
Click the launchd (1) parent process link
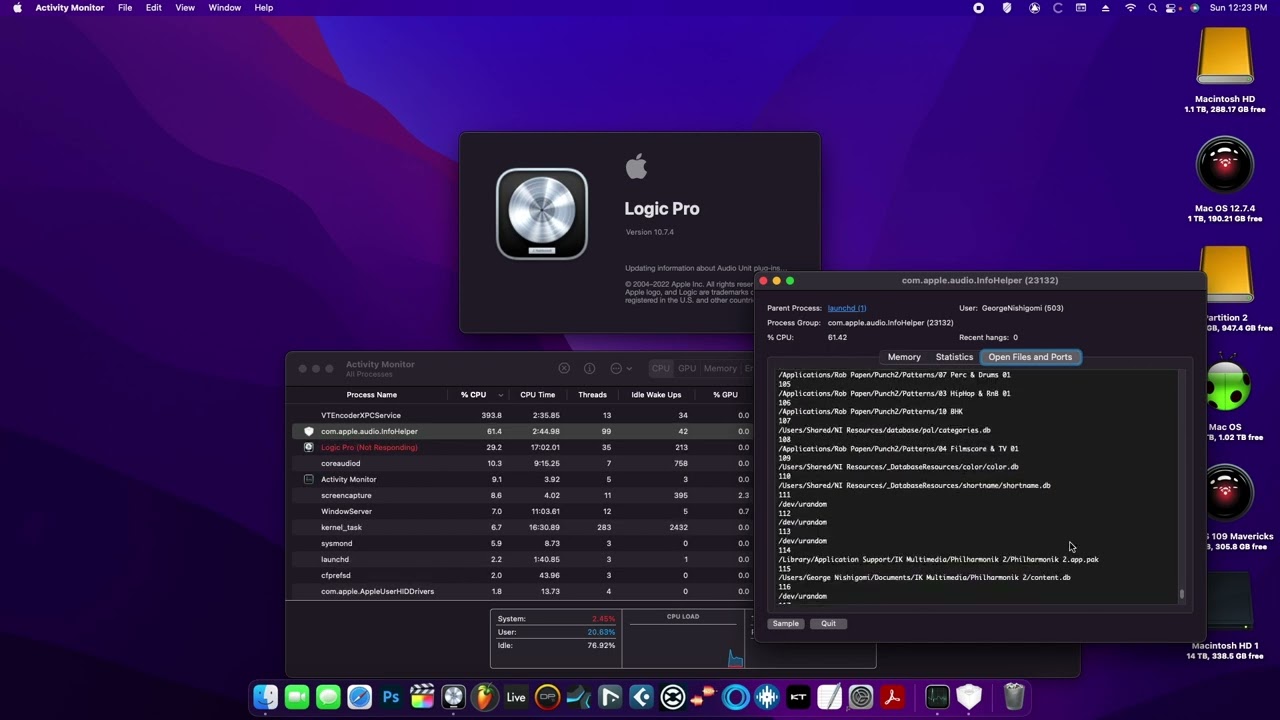(x=847, y=308)
